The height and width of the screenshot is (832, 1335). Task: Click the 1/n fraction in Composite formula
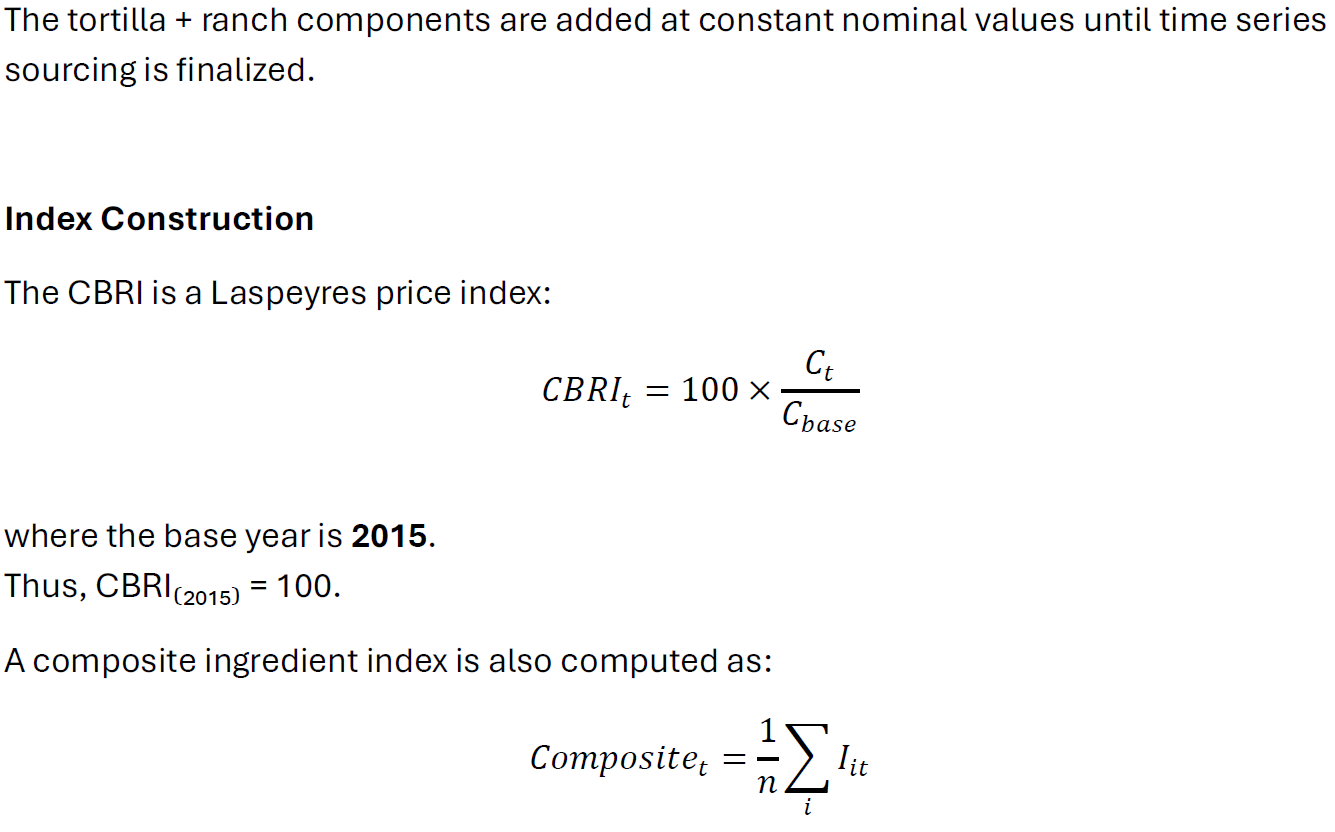tap(767, 758)
